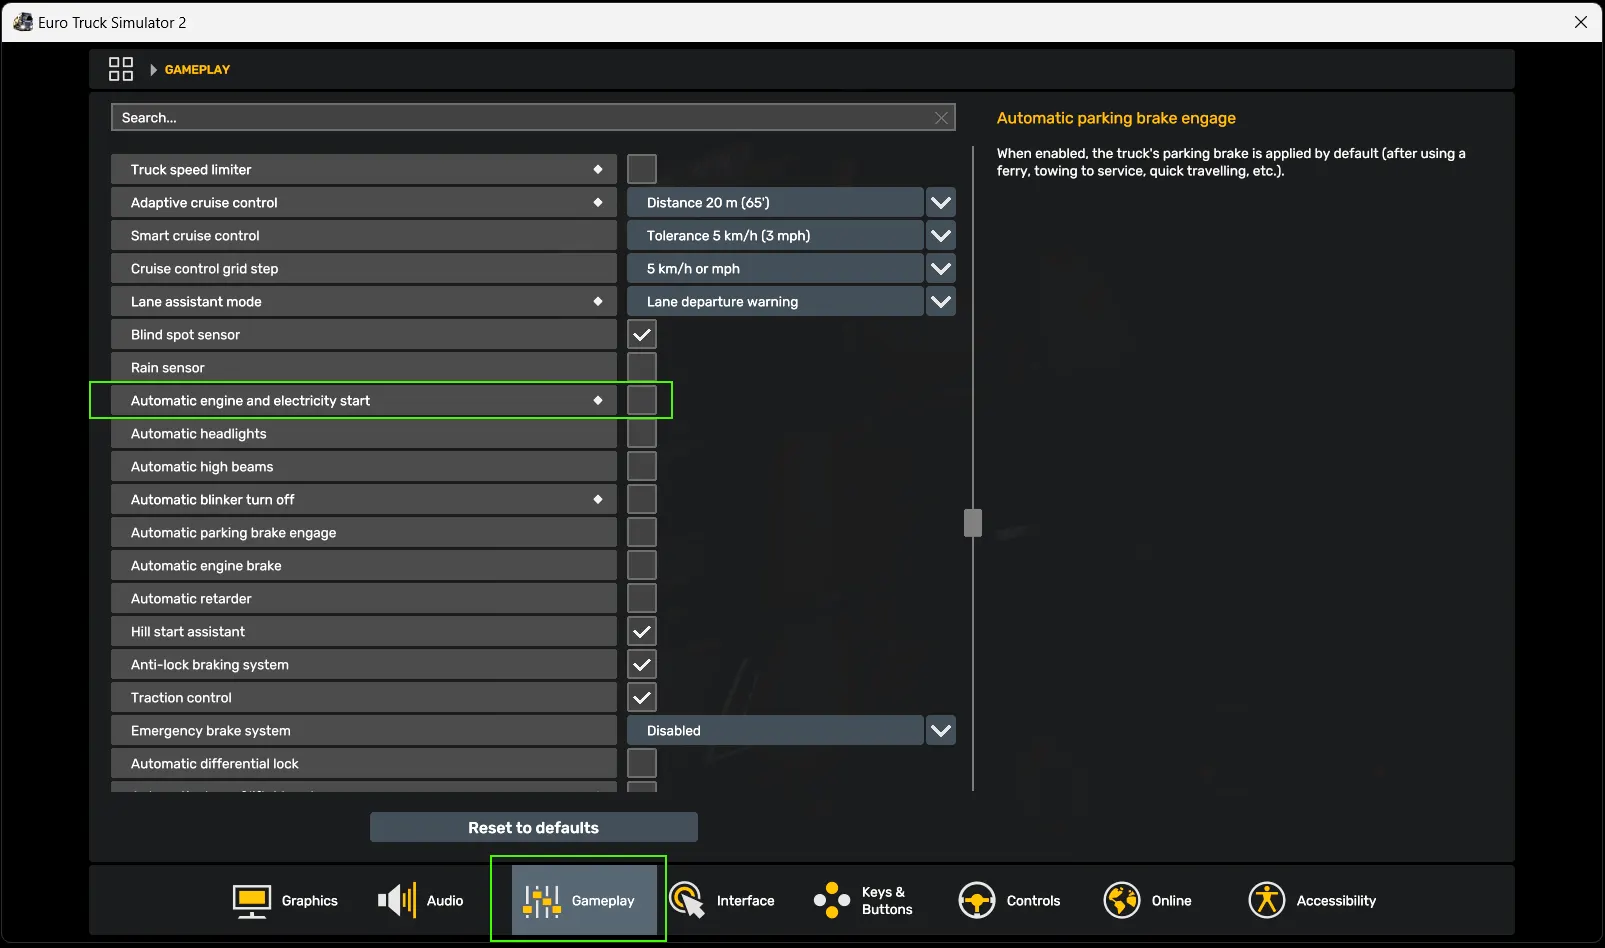The height and width of the screenshot is (948, 1605).
Task: Uncheck the Anti-lock braking system checkbox
Action: tap(642, 664)
